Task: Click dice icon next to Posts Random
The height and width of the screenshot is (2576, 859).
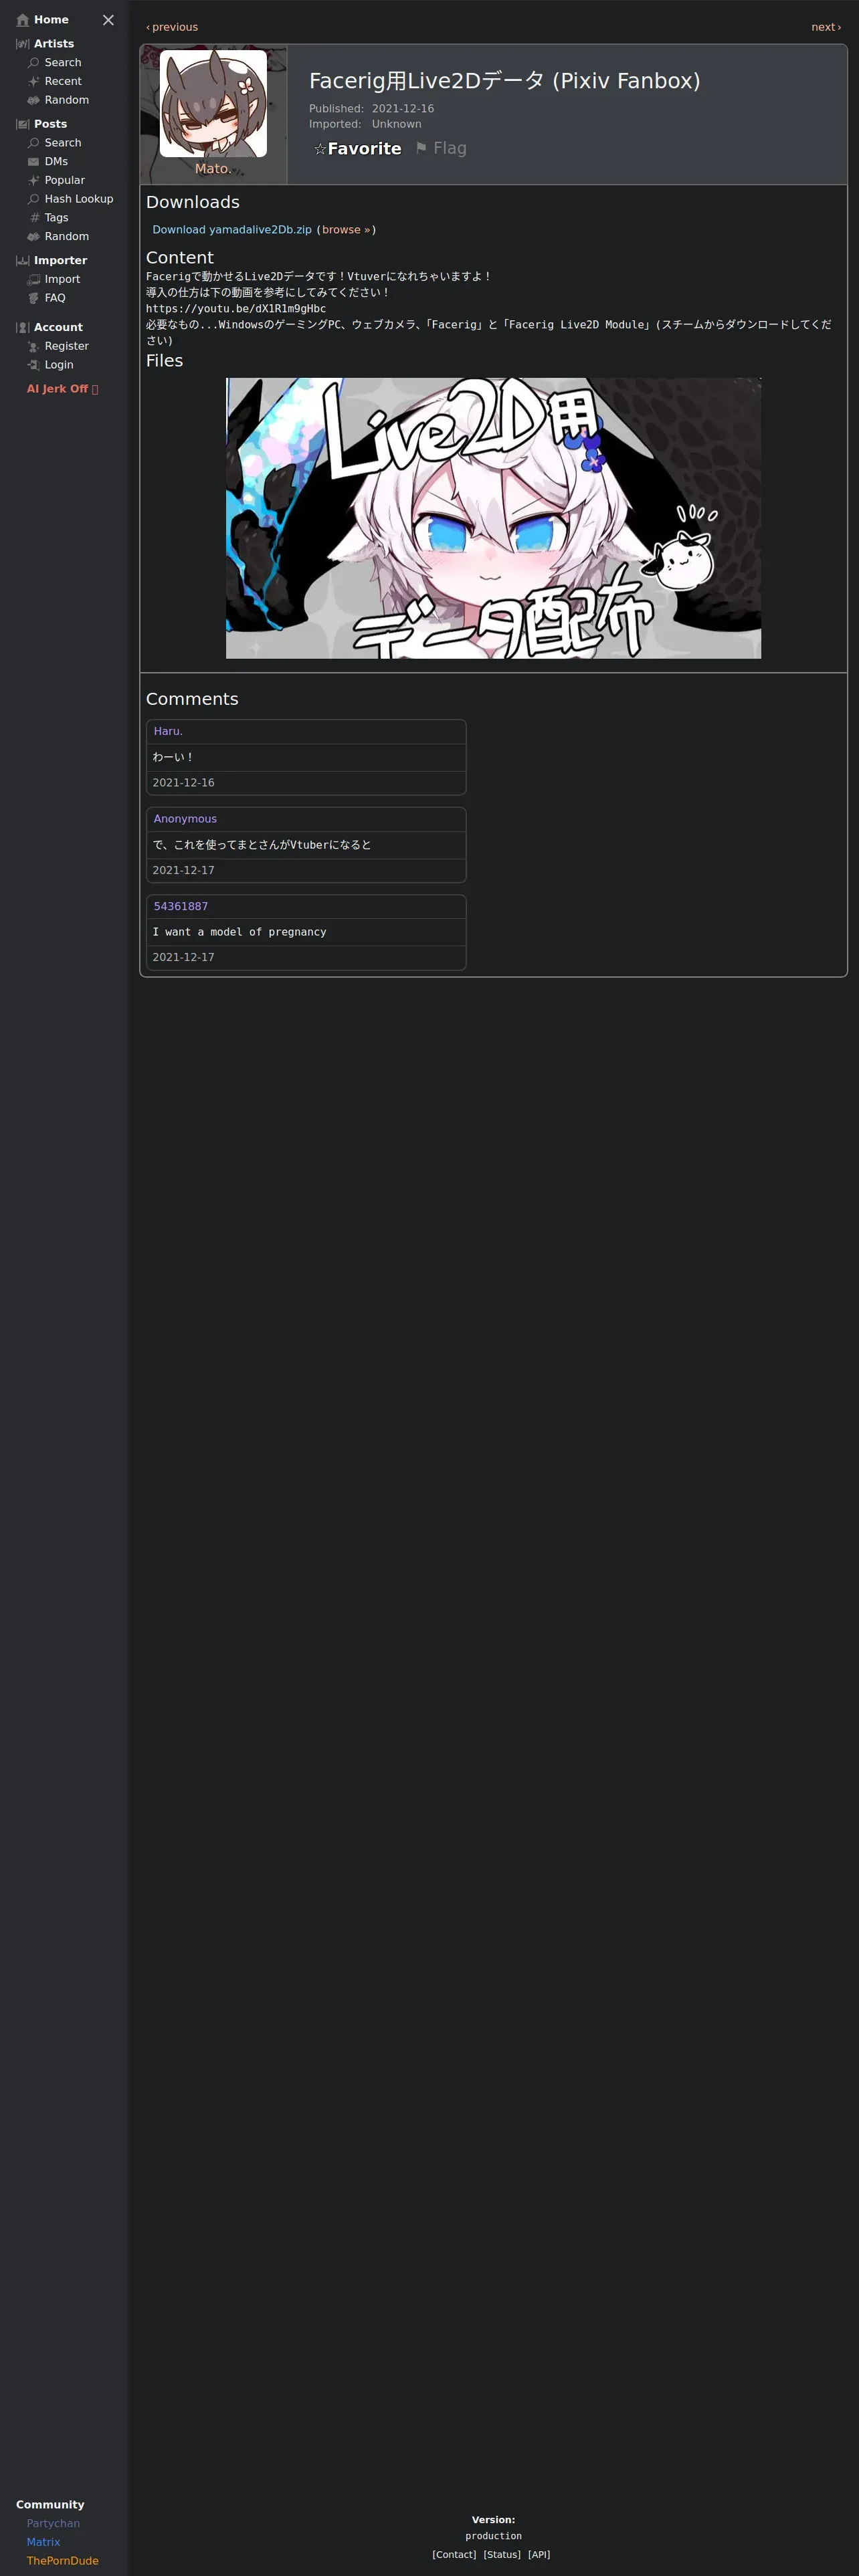Action: [x=34, y=237]
